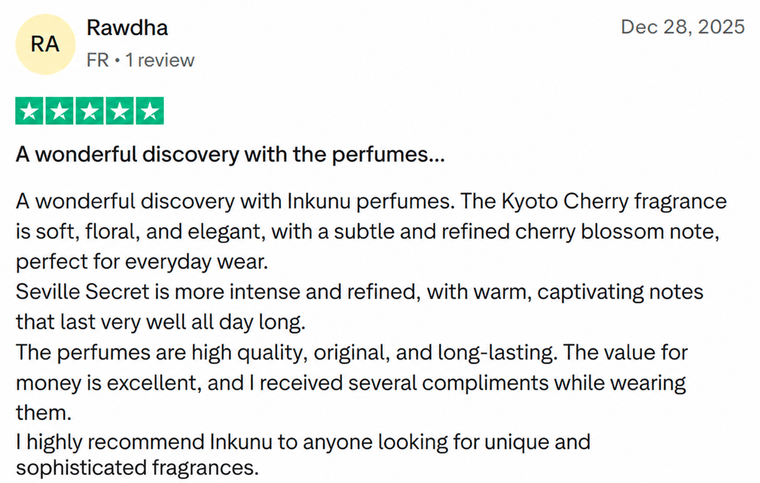Click the words "Inkunu perfumes" in first sentence
This screenshot has height=483, width=760.
pos(368,201)
